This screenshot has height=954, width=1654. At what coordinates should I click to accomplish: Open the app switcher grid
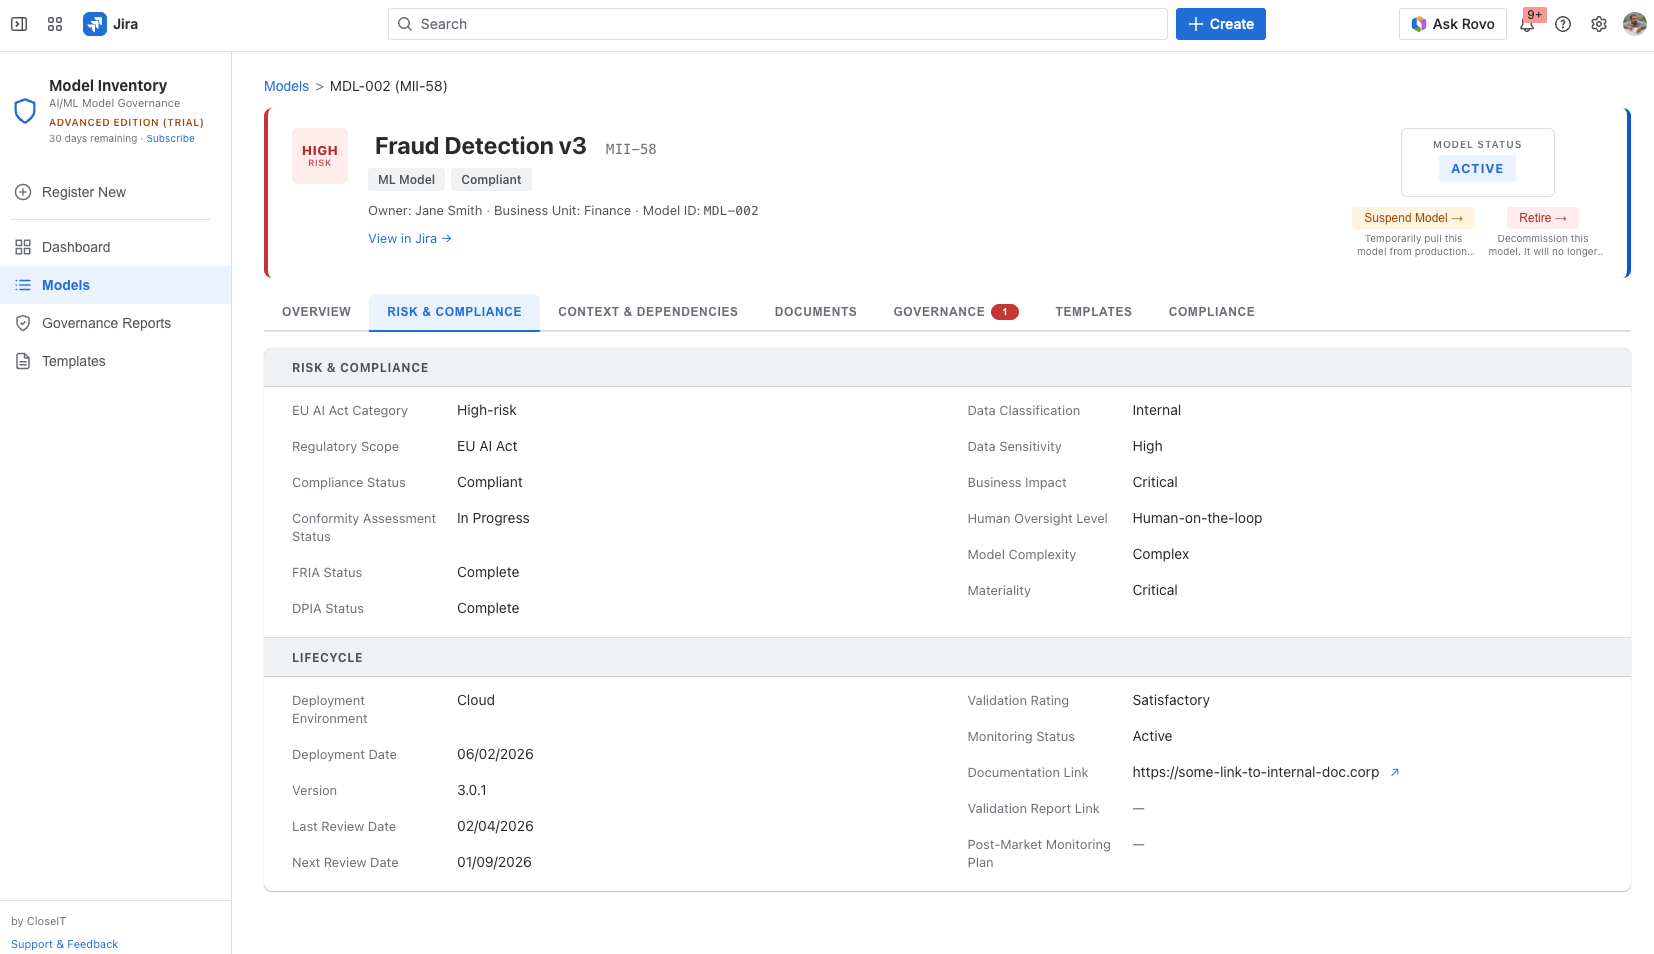[x=55, y=23]
